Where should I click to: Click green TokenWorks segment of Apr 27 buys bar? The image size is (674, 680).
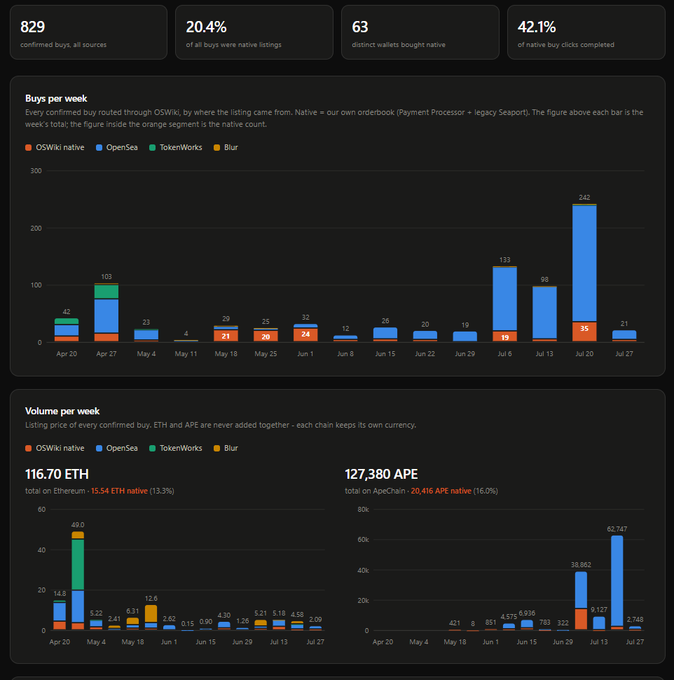click(107, 291)
